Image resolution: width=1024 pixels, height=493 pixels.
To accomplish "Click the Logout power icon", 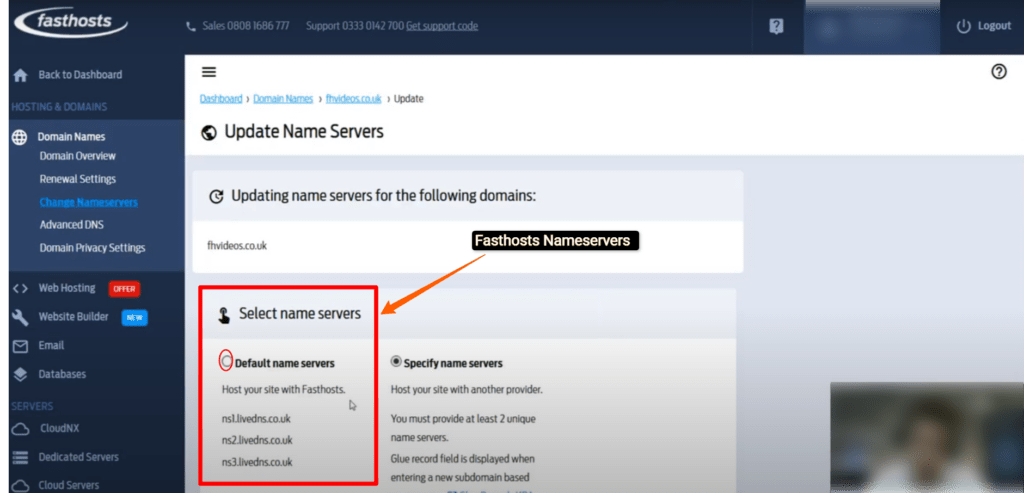I will coord(963,26).
